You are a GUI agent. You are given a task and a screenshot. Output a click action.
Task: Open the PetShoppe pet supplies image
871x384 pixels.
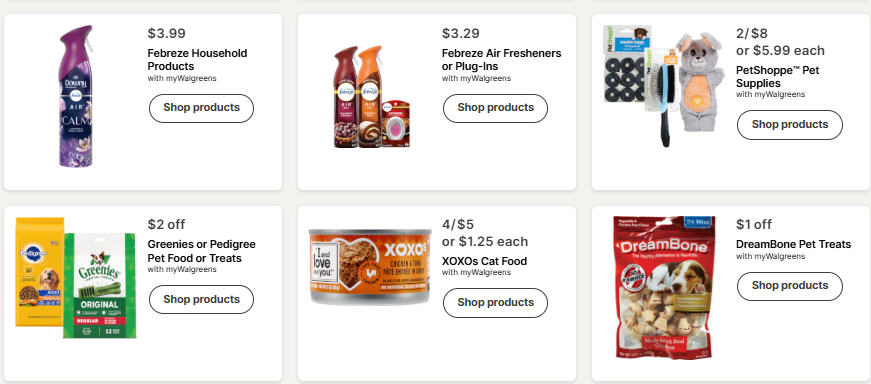[x=664, y=86]
